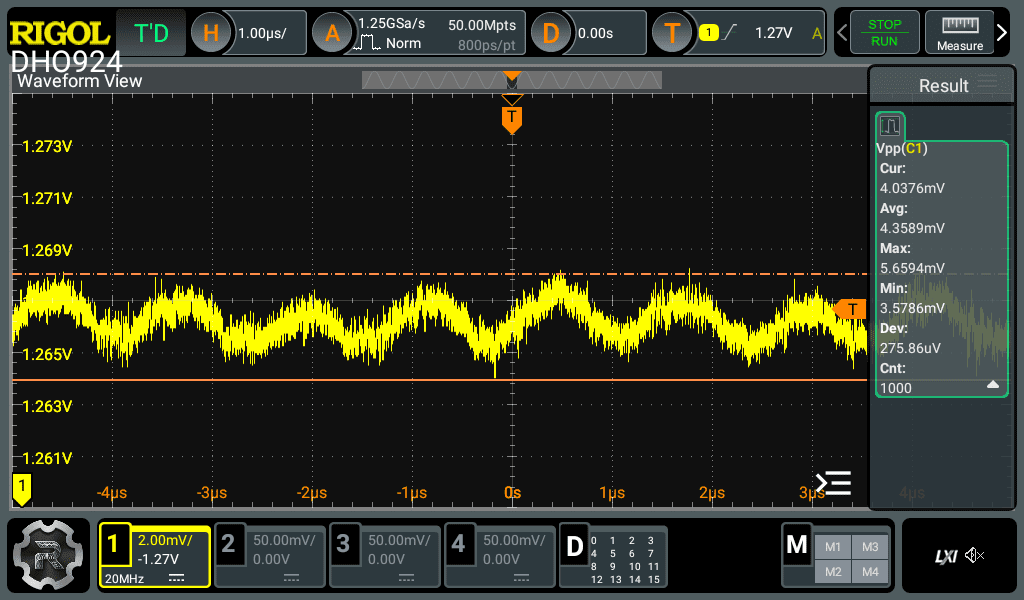Image resolution: width=1024 pixels, height=600 pixels.
Task: Click the LXI network status icon
Action: 946,556
